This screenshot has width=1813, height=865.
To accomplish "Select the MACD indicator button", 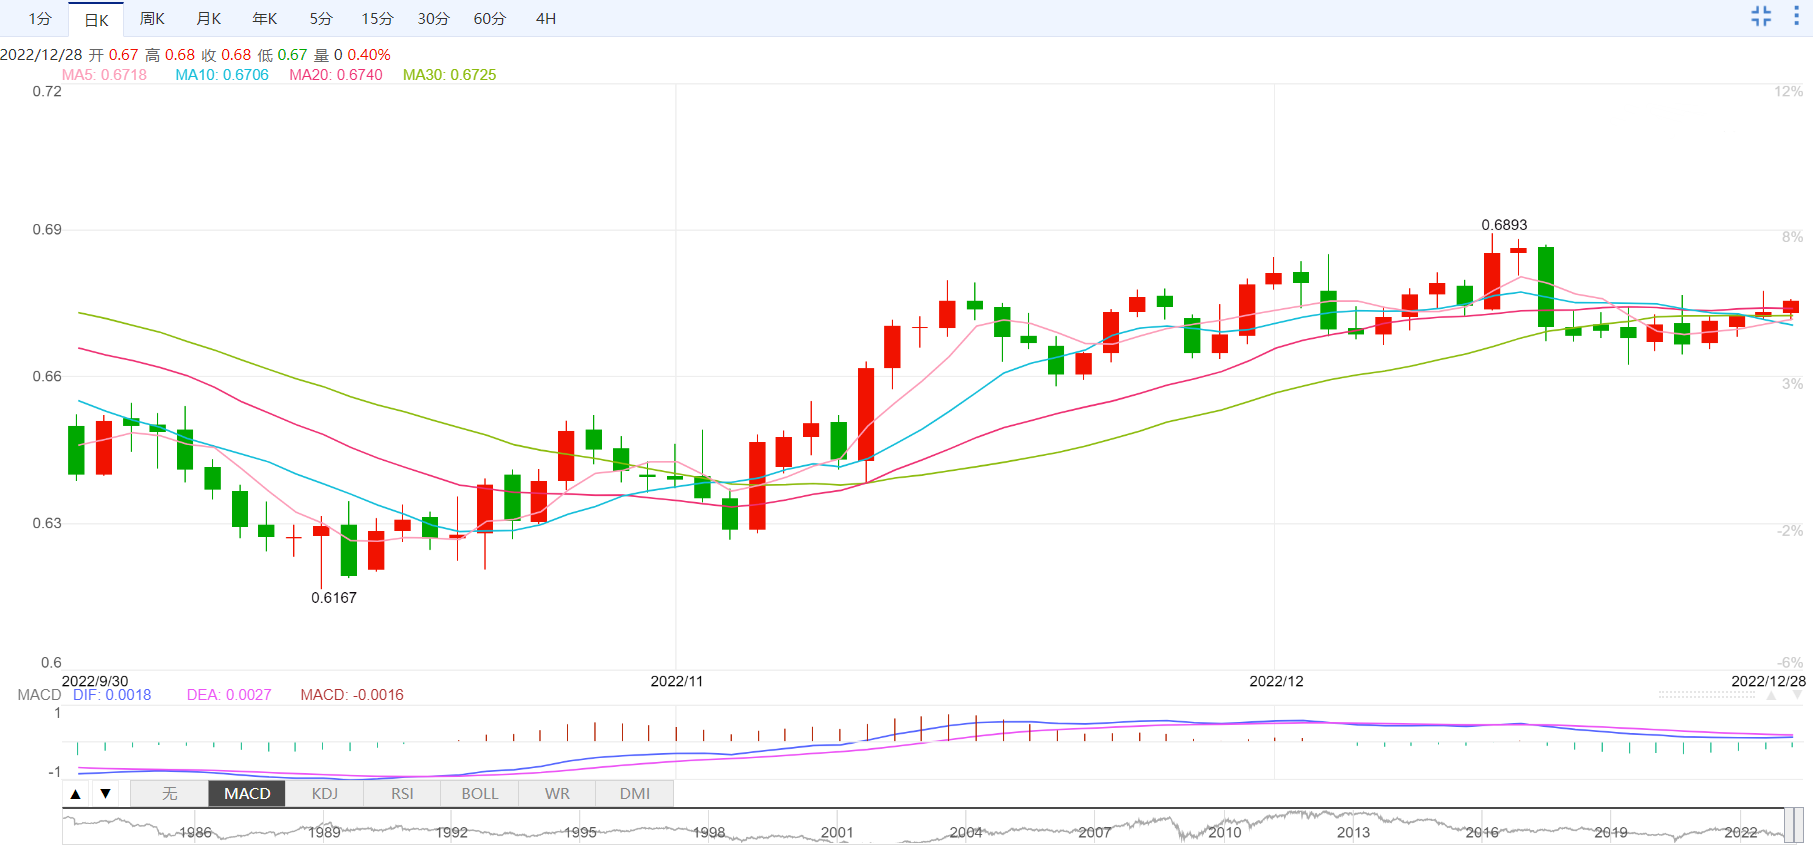I will click(x=247, y=793).
